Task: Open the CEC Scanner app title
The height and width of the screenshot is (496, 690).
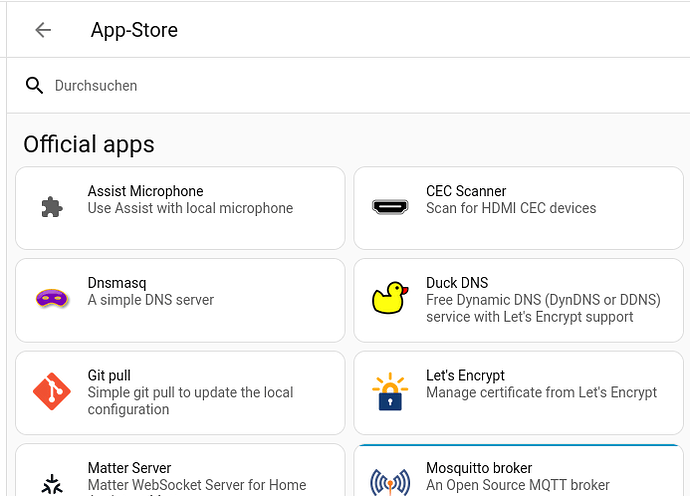Action: [x=466, y=191]
